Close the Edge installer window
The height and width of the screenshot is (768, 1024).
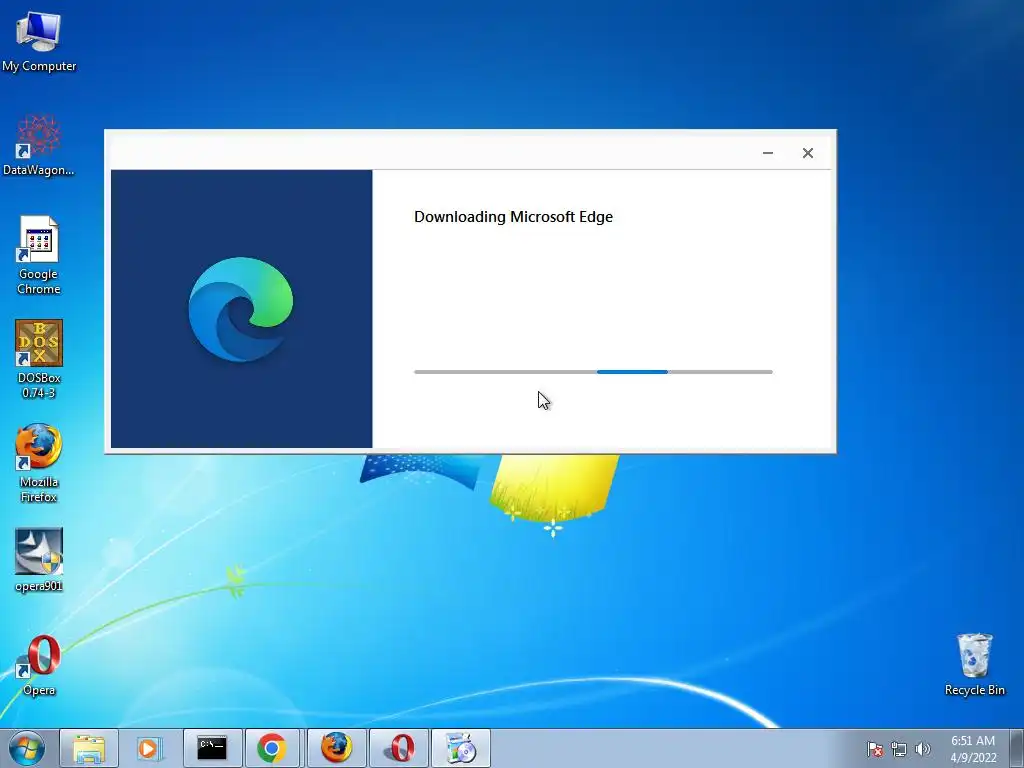pyautogui.click(x=808, y=153)
